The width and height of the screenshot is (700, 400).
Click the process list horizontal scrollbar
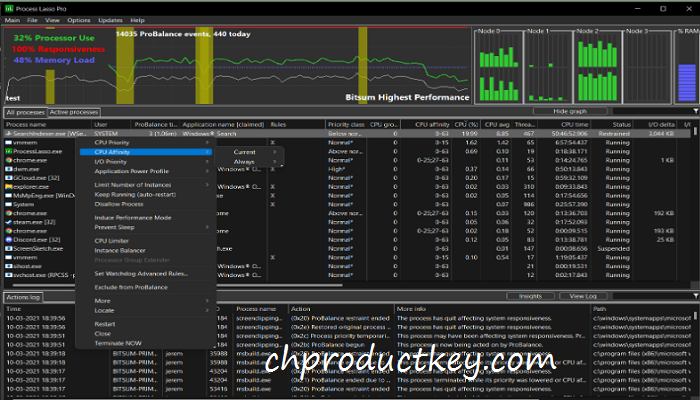click(x=178, y=285)
